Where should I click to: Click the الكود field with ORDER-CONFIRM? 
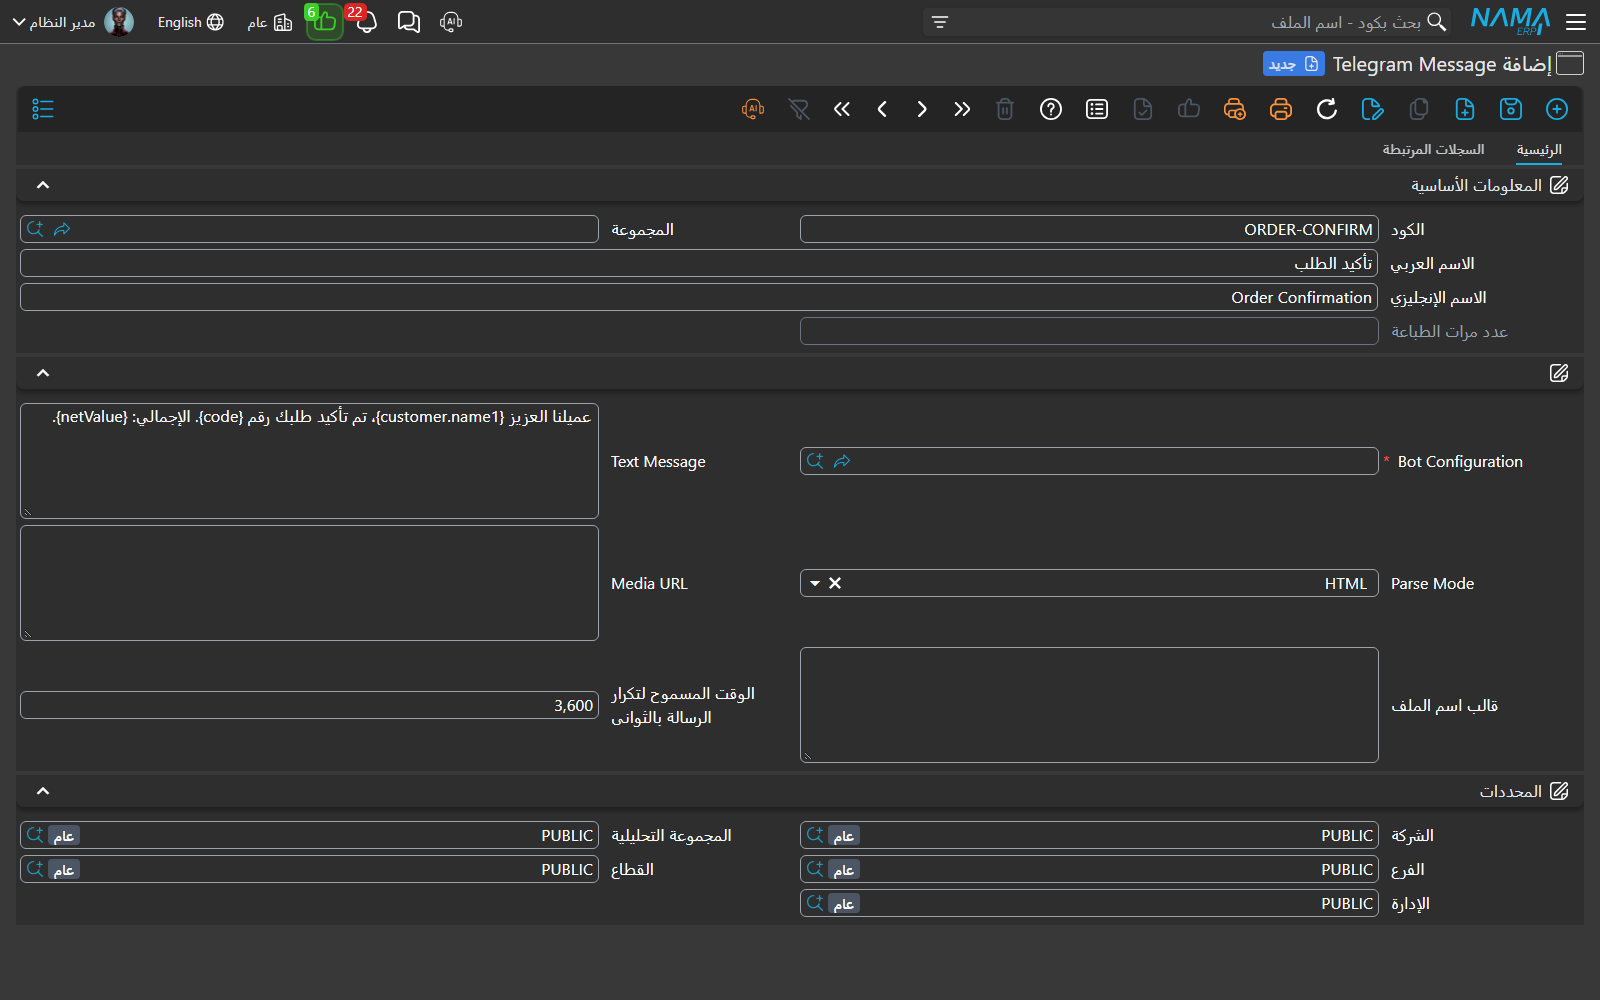click(1089, 229)
